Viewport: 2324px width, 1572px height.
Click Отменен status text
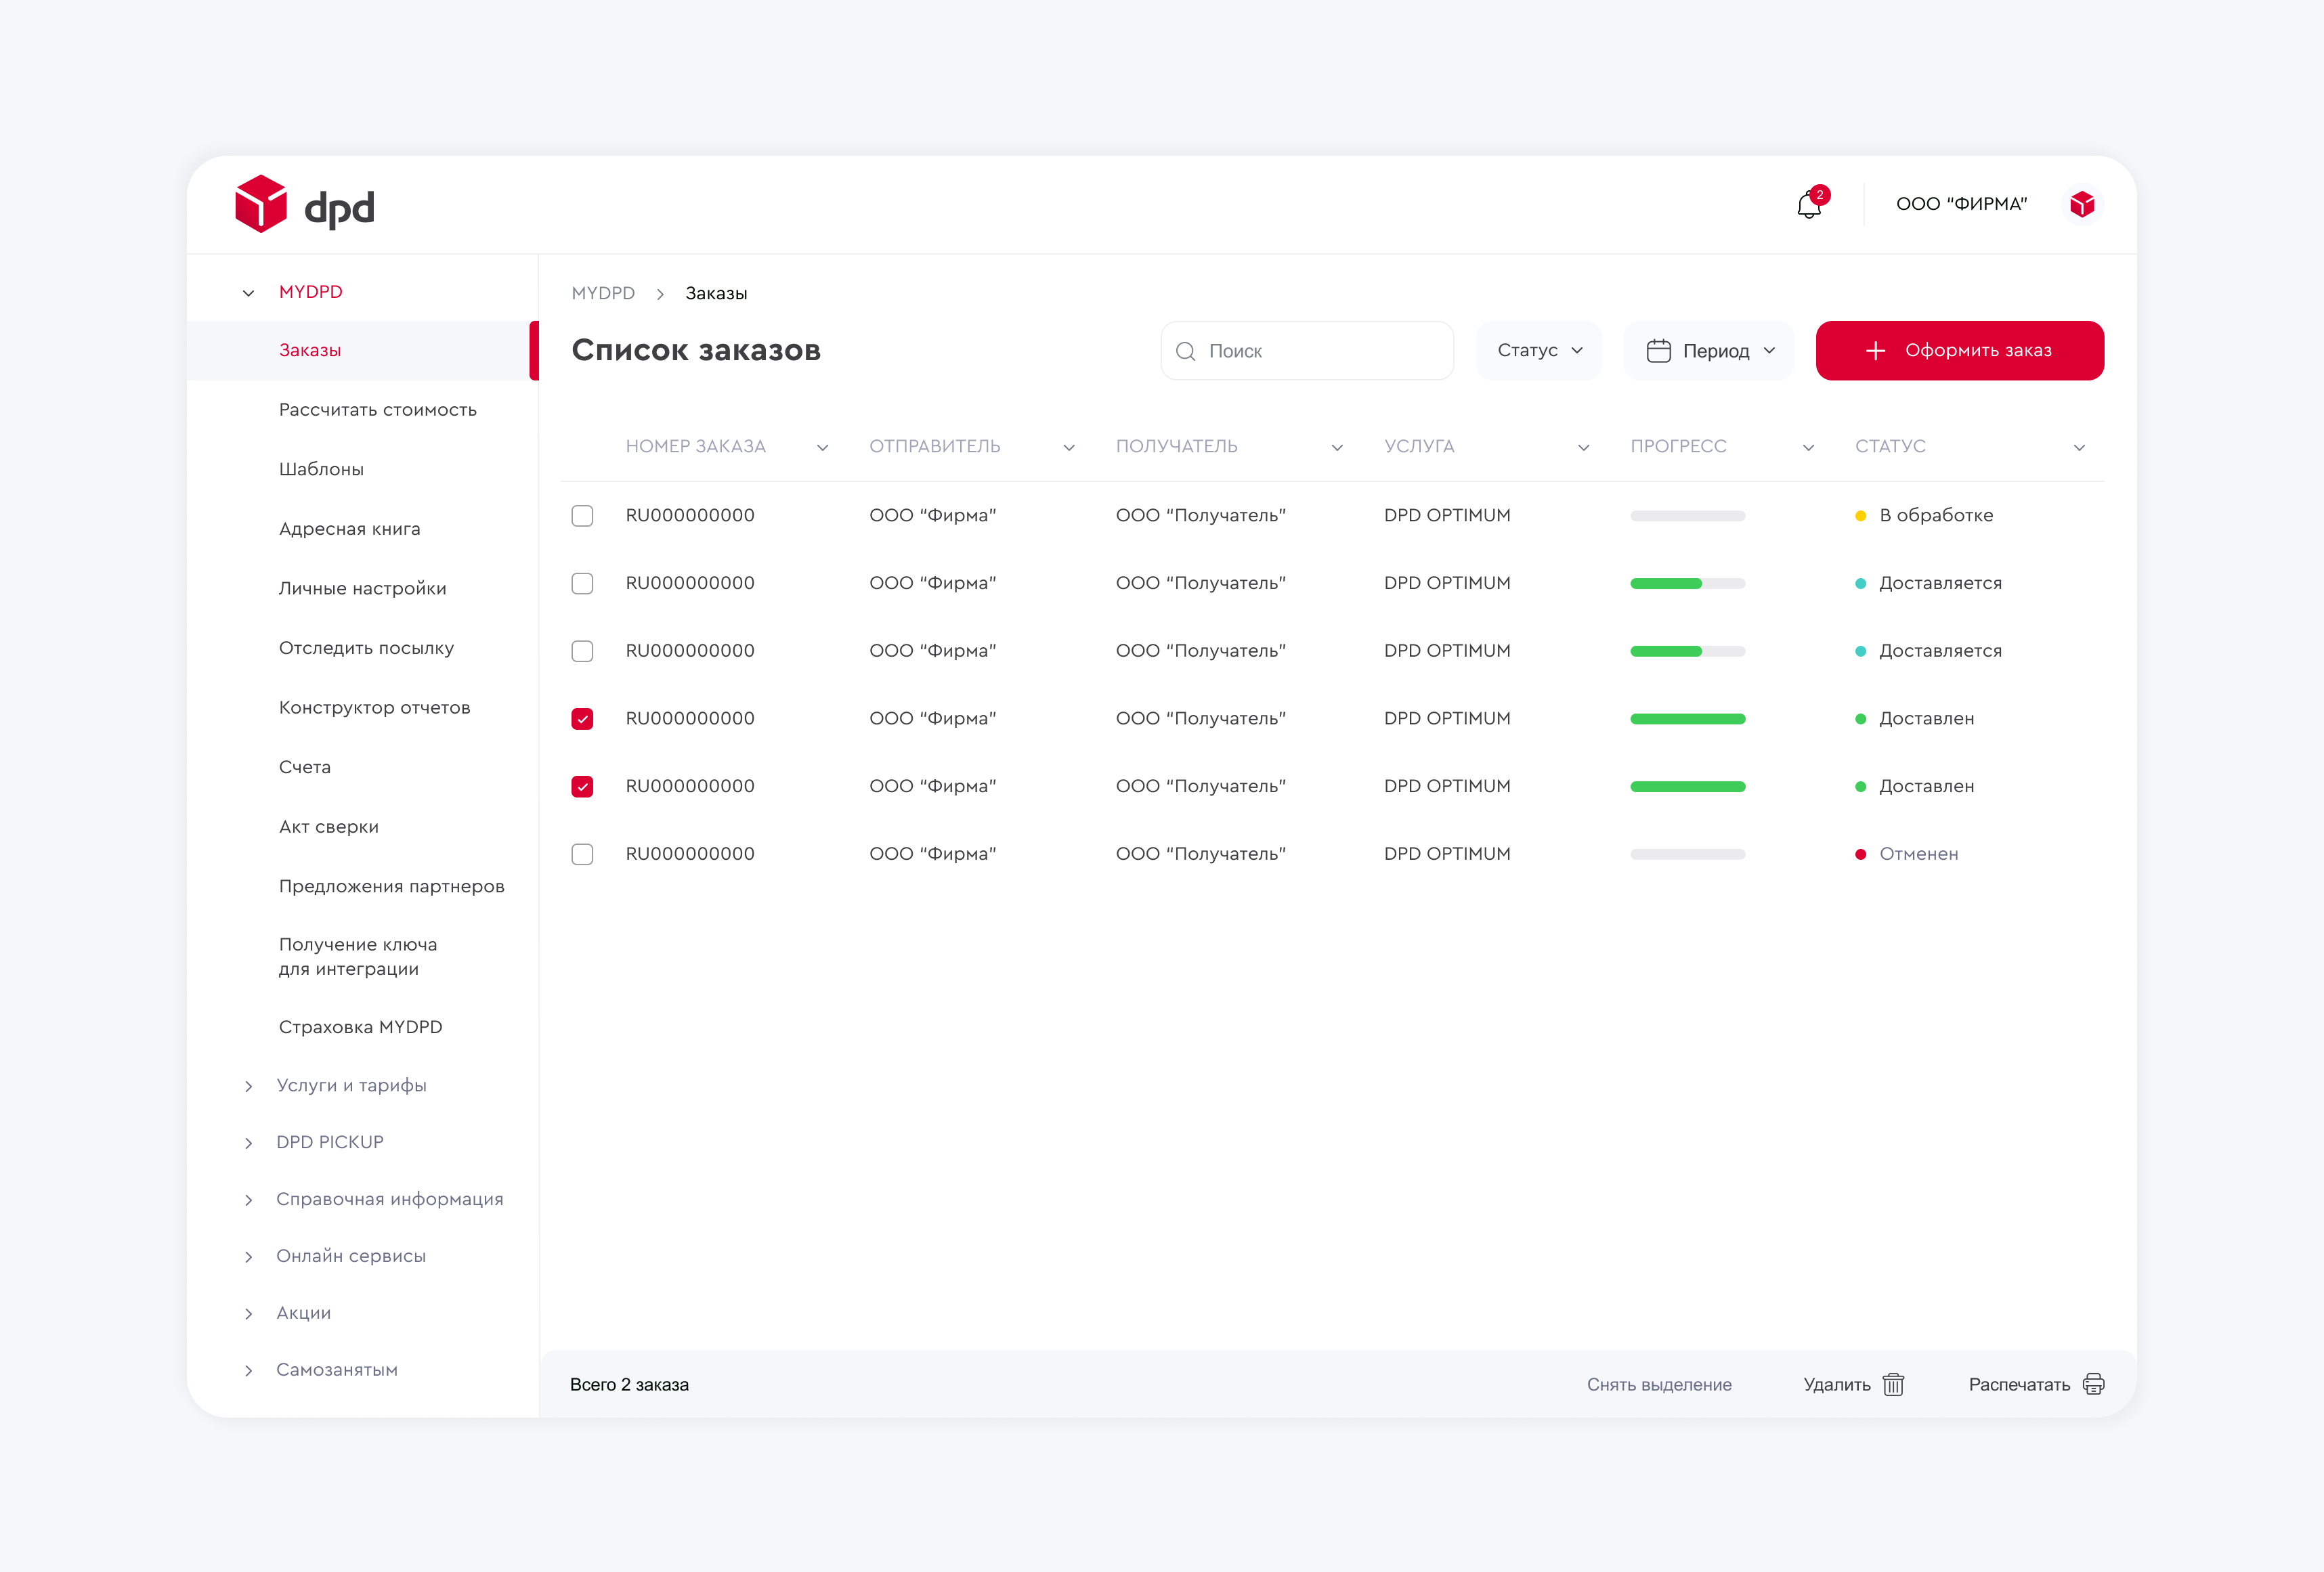[1918, 854]
